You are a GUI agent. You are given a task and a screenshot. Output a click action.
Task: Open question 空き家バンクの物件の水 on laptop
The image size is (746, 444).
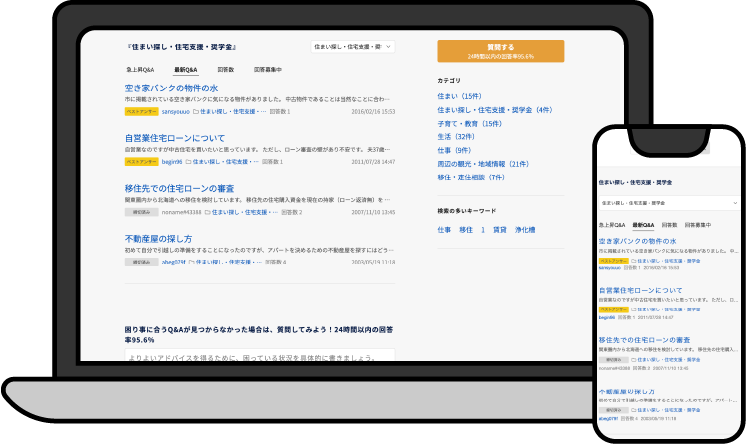[x=170, y=87]
